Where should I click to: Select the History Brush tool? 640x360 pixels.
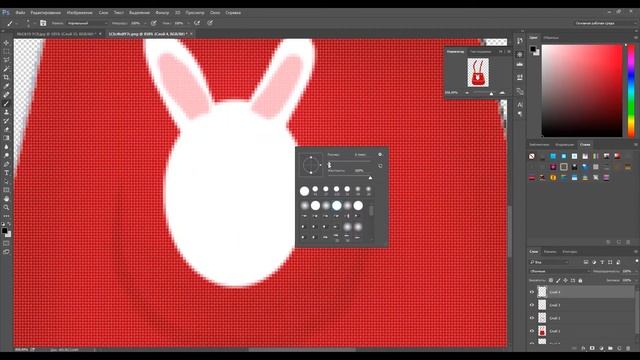tap(6, 120)
